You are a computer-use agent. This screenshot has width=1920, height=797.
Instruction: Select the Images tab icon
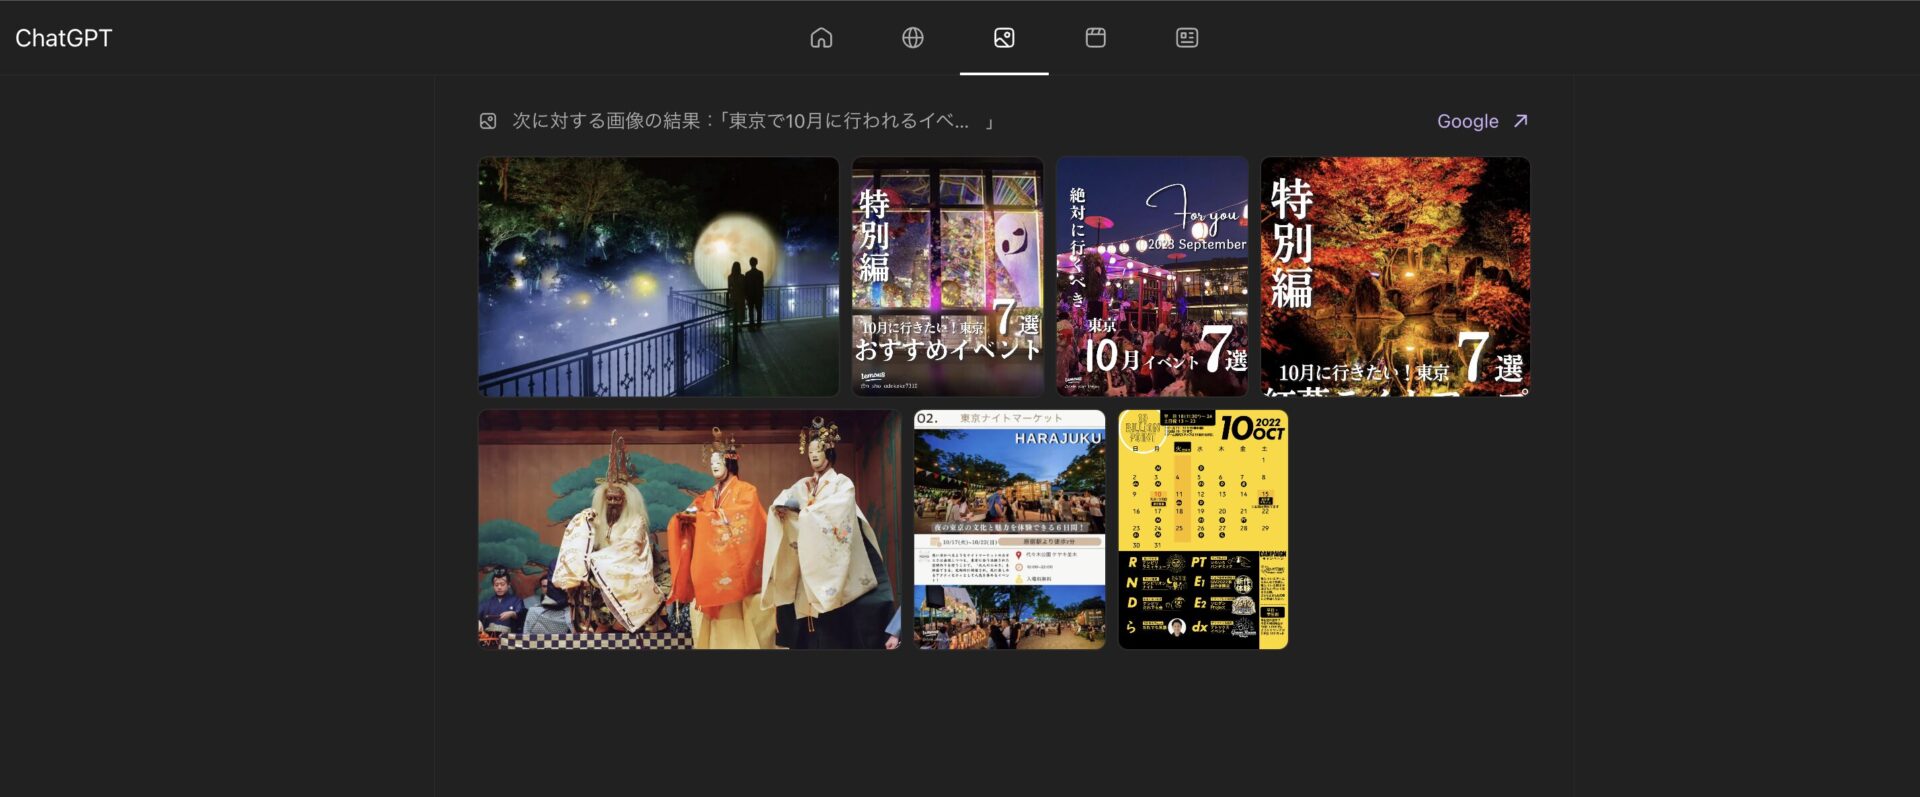(1004, 38)
